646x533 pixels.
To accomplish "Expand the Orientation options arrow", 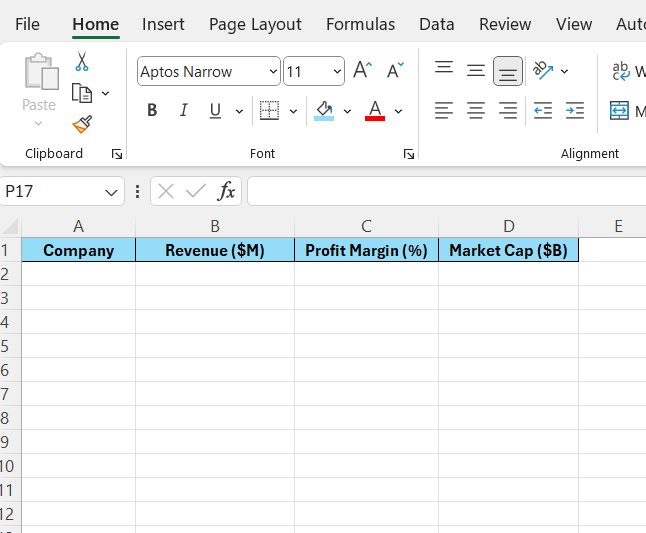I will [x=564, y=72].
